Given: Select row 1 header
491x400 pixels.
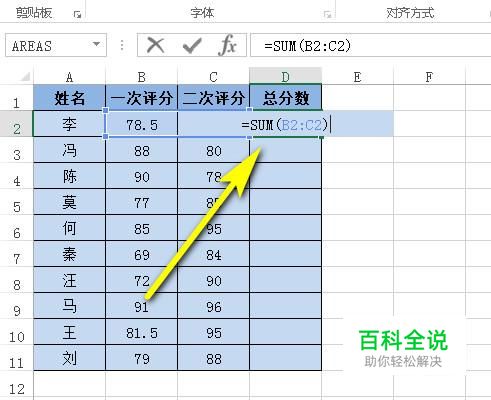Looking at the screenshot, I should click(x=17, y=98).
